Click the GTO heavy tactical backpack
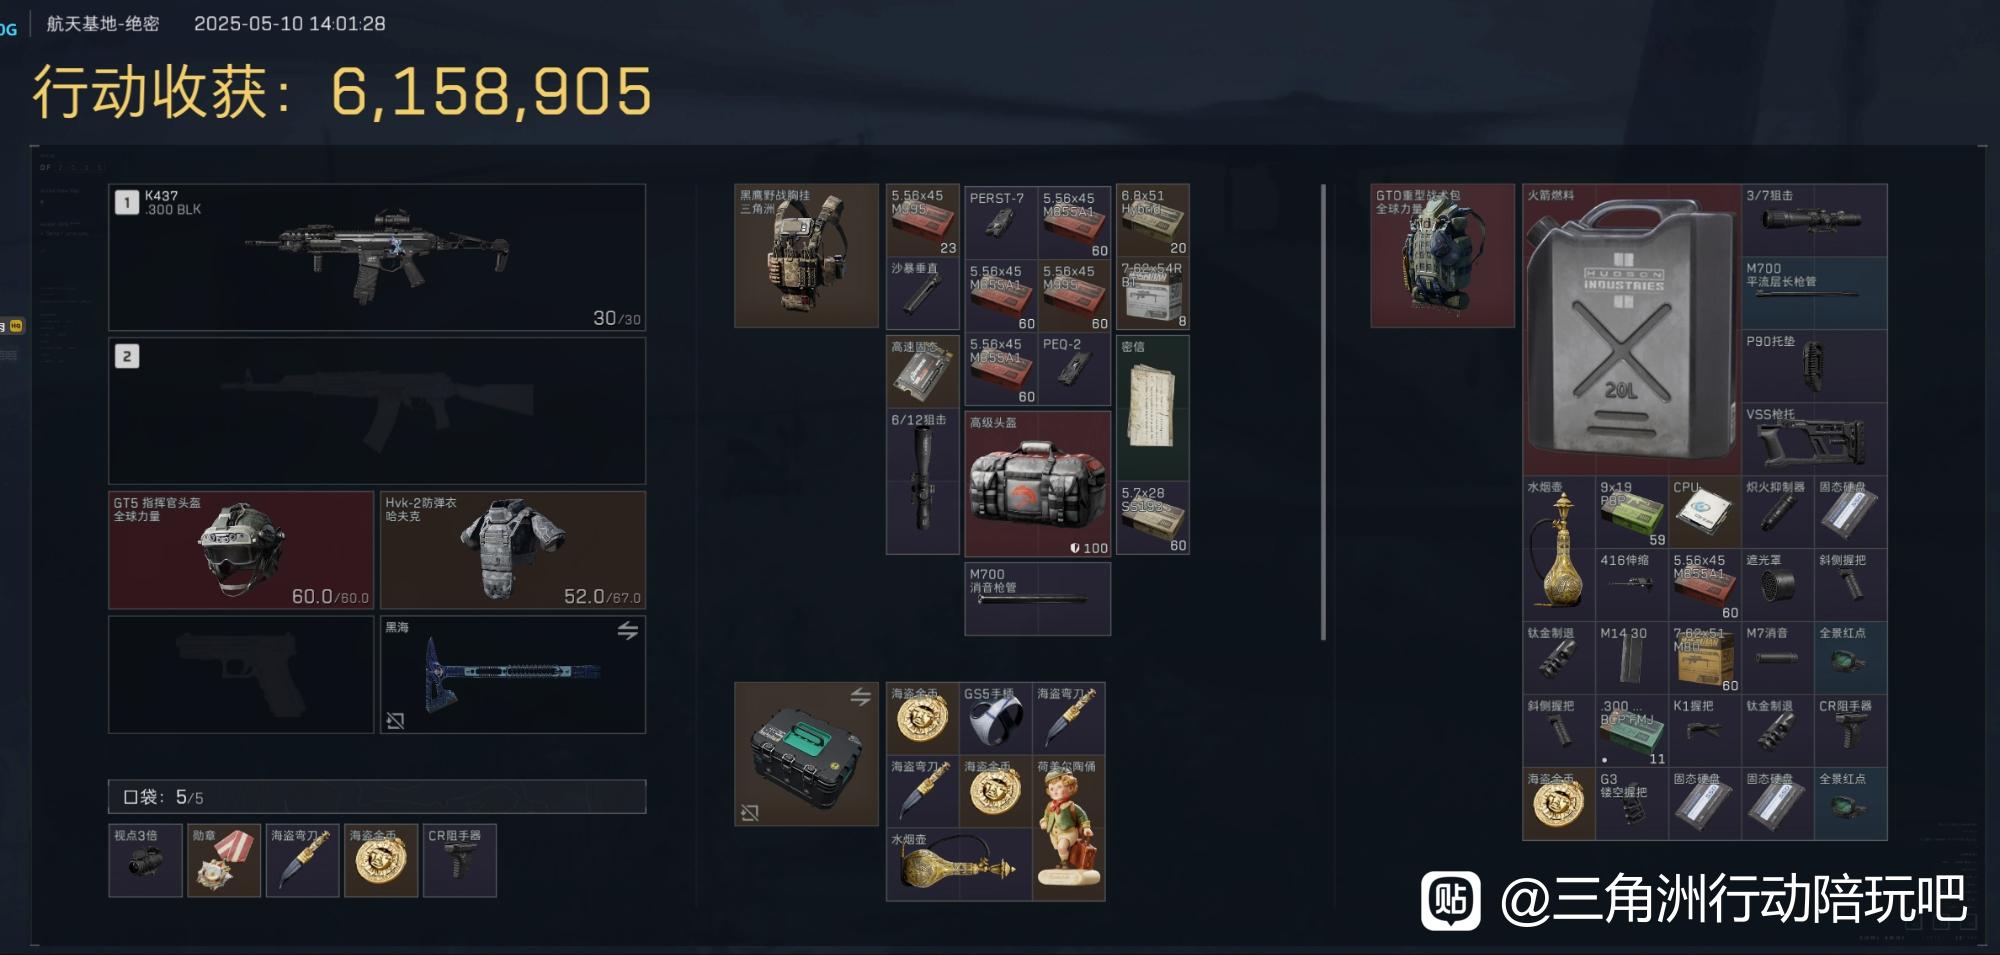This screenshot has width=2000, height=955. (x=1442, y=255)
